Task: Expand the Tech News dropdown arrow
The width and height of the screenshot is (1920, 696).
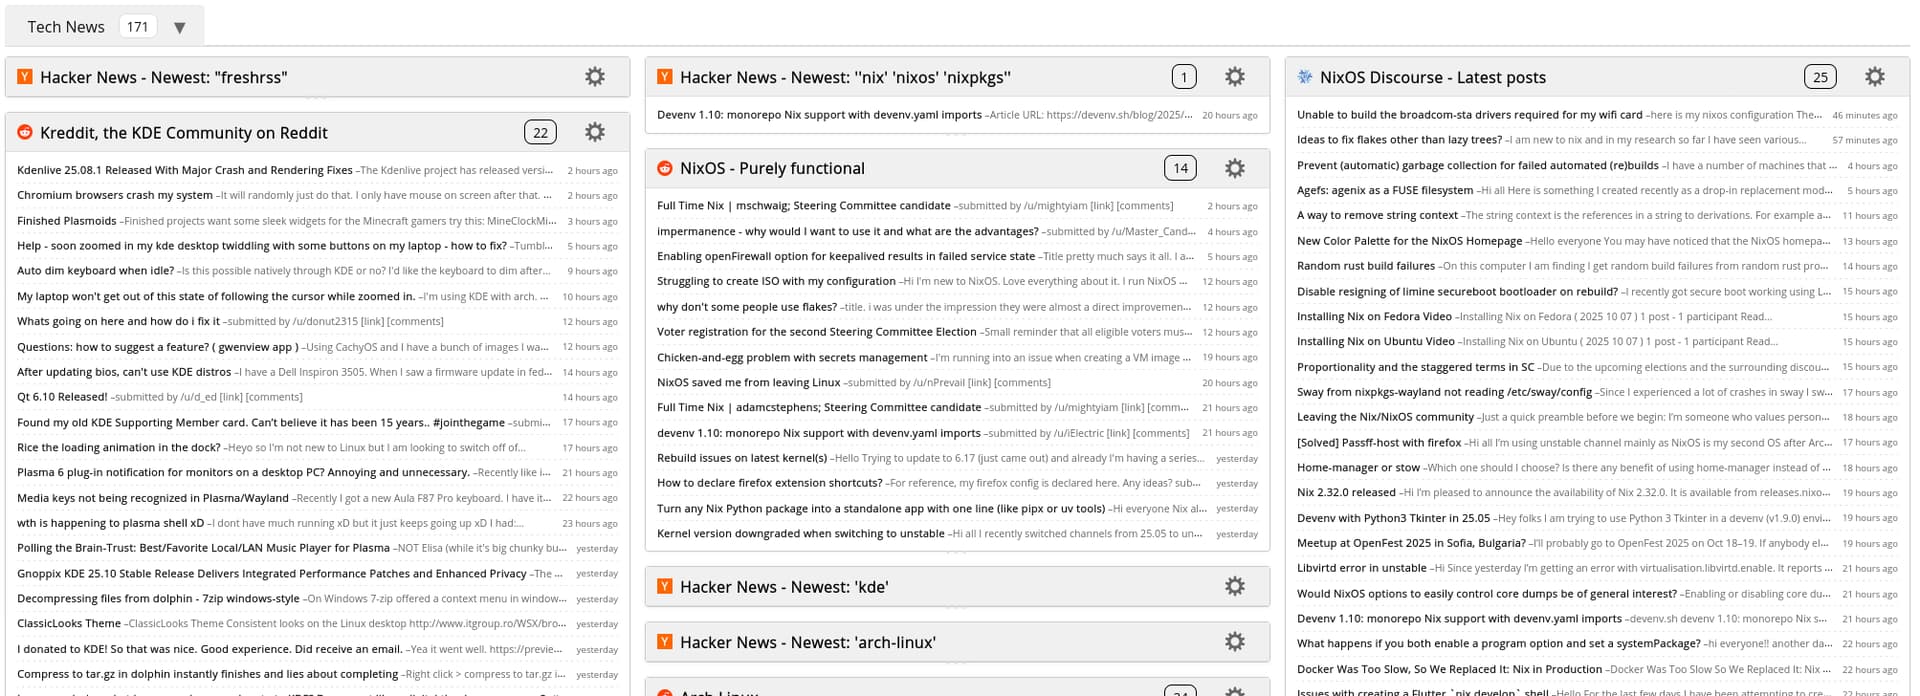Action: pos(180,28)
